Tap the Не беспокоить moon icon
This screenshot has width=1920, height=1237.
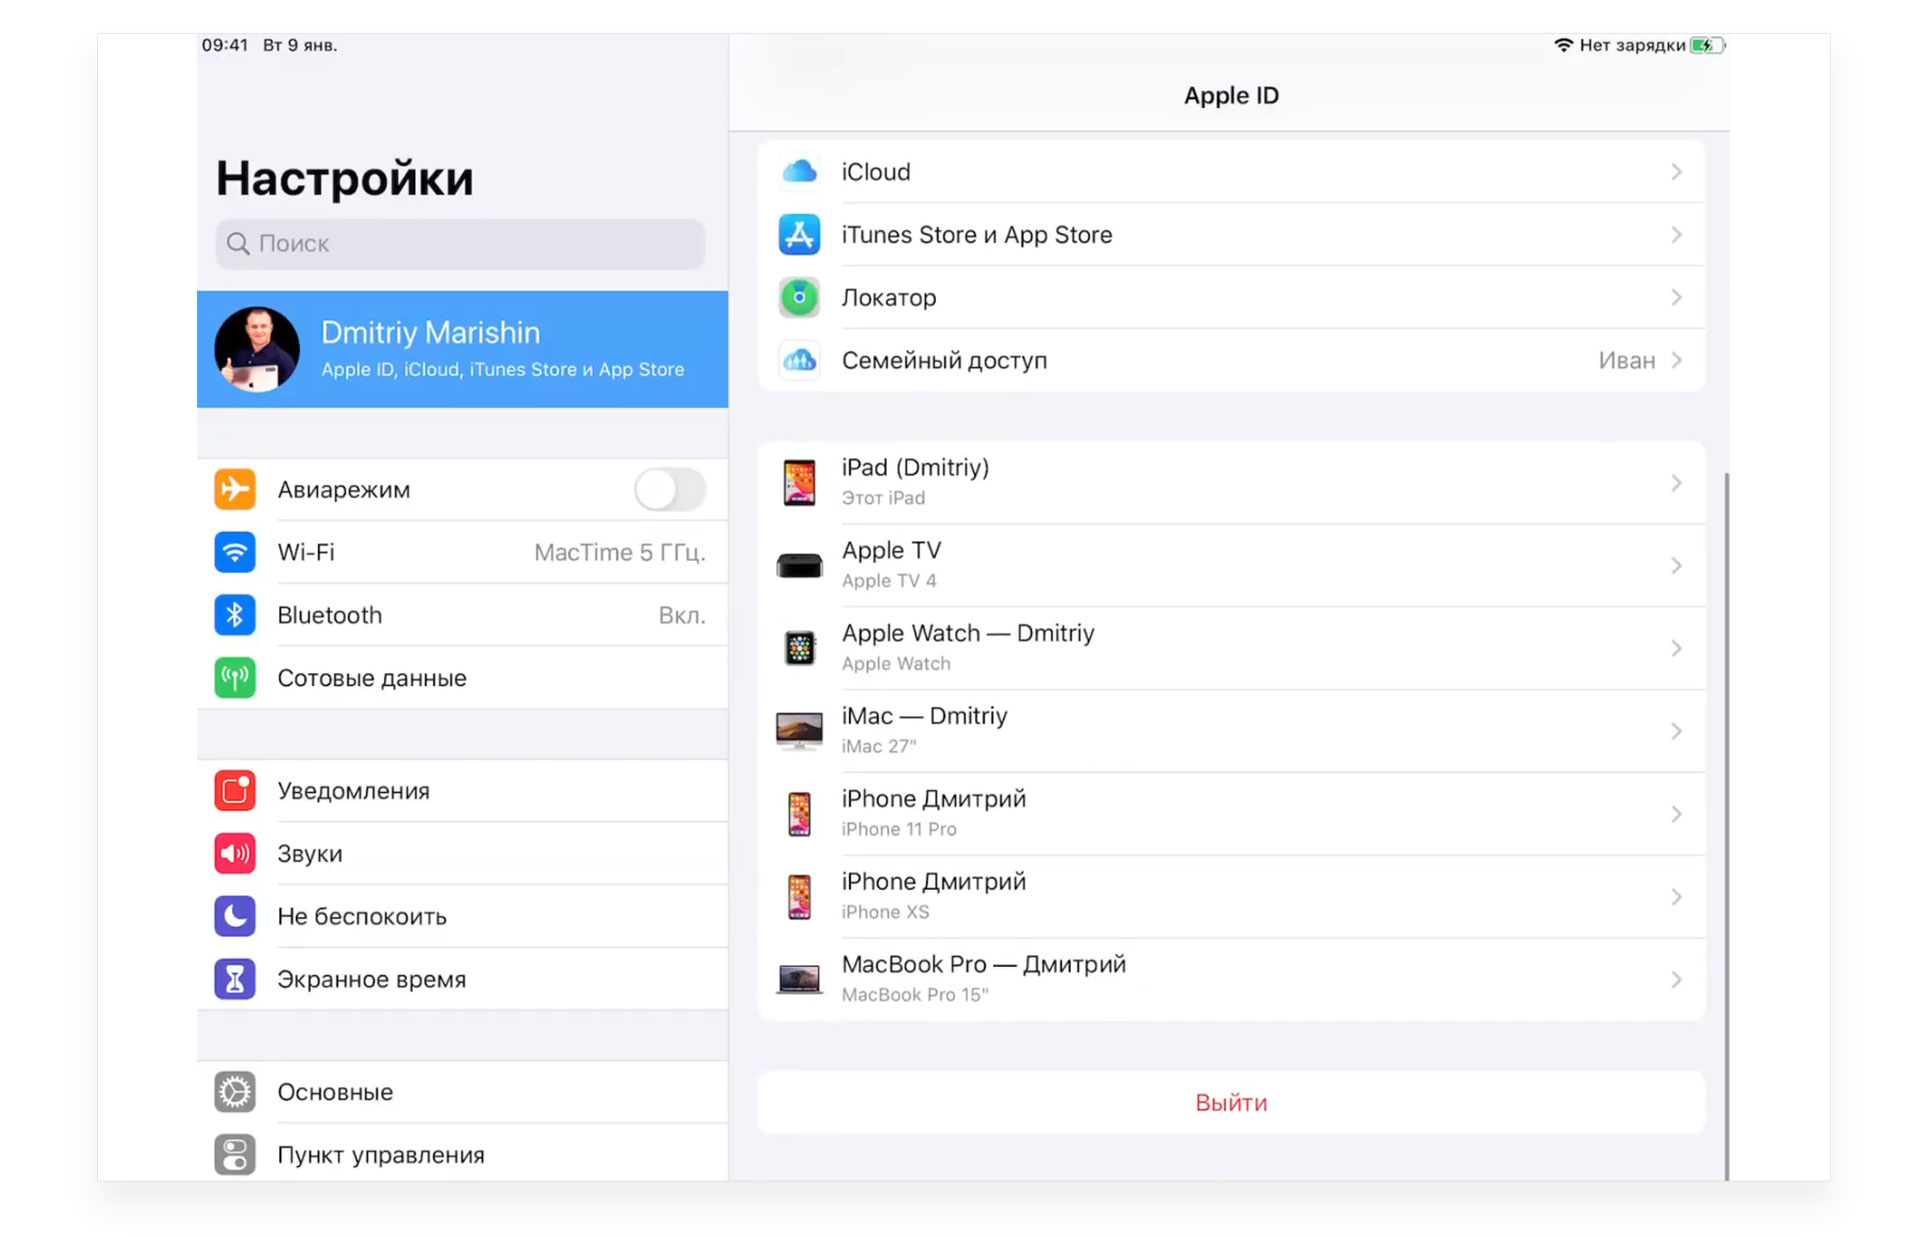(235, 916)
